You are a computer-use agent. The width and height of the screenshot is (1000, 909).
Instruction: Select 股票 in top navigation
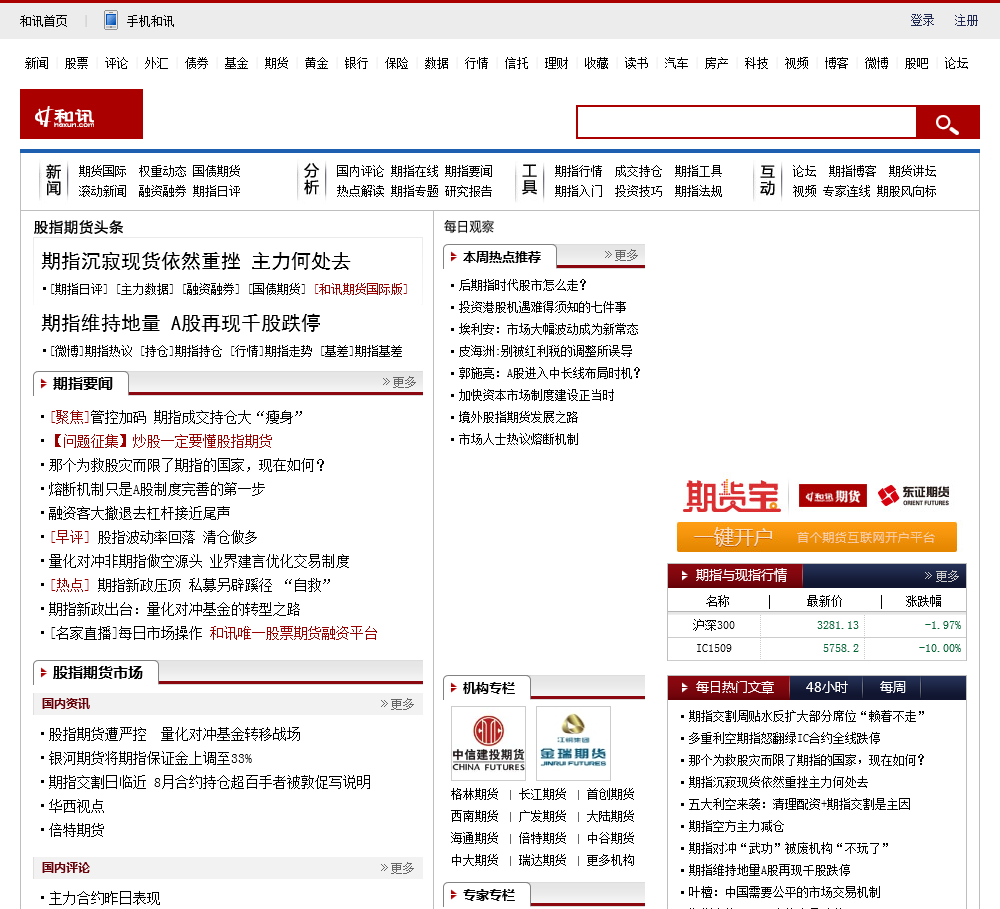77,63
